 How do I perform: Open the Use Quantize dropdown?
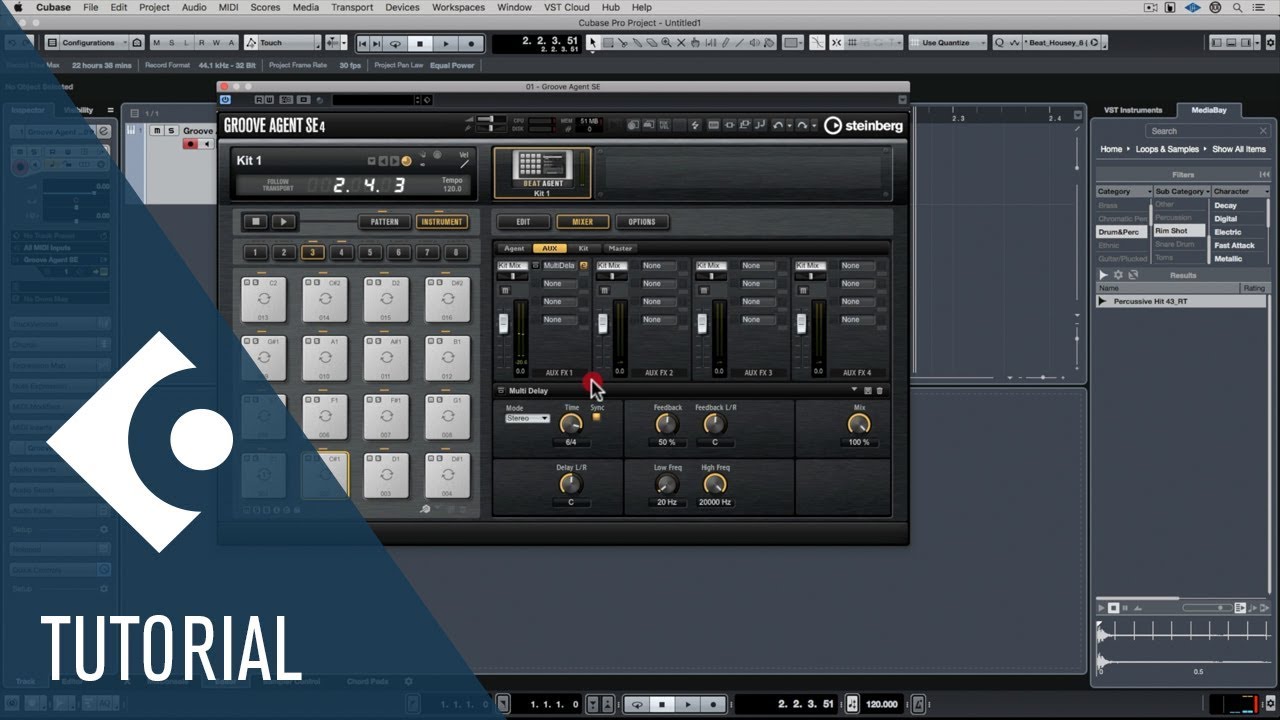tap(948, 43)
